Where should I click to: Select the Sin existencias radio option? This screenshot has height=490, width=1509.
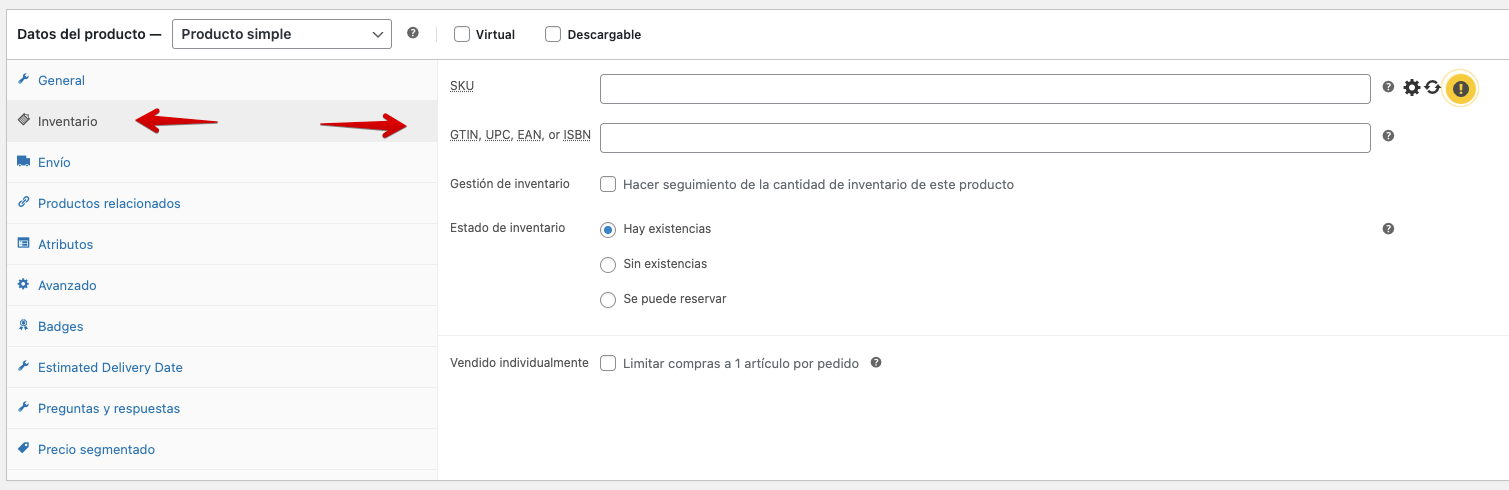pyautogui.click(x=608, y=264)
